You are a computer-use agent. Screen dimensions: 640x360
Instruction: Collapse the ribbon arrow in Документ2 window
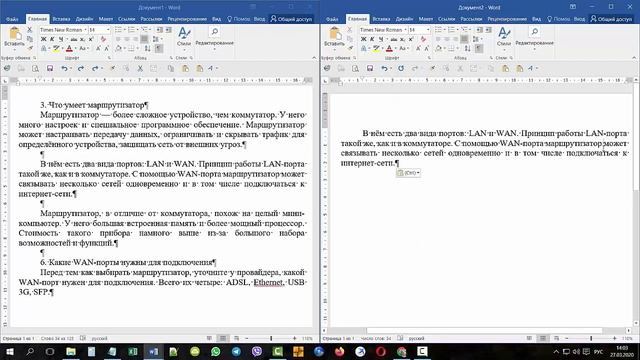(634, 58)
